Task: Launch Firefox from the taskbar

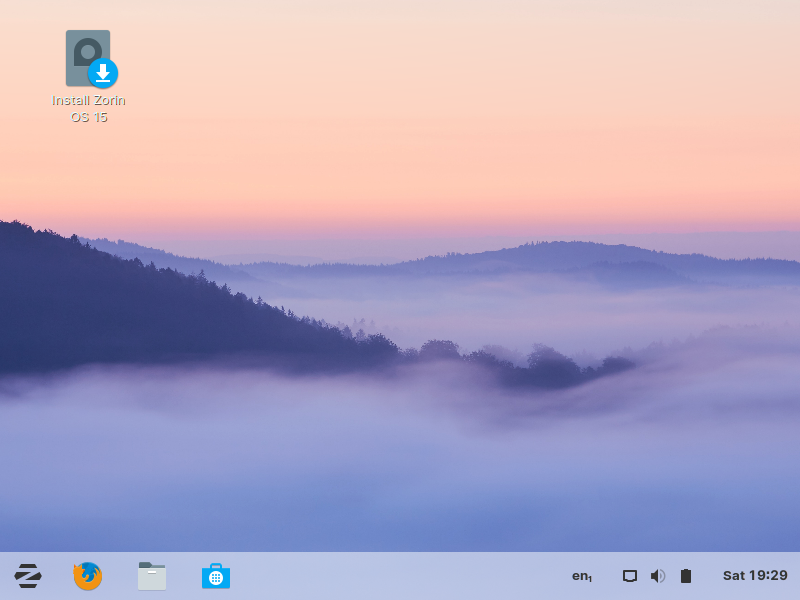Action: pos(88,576)
